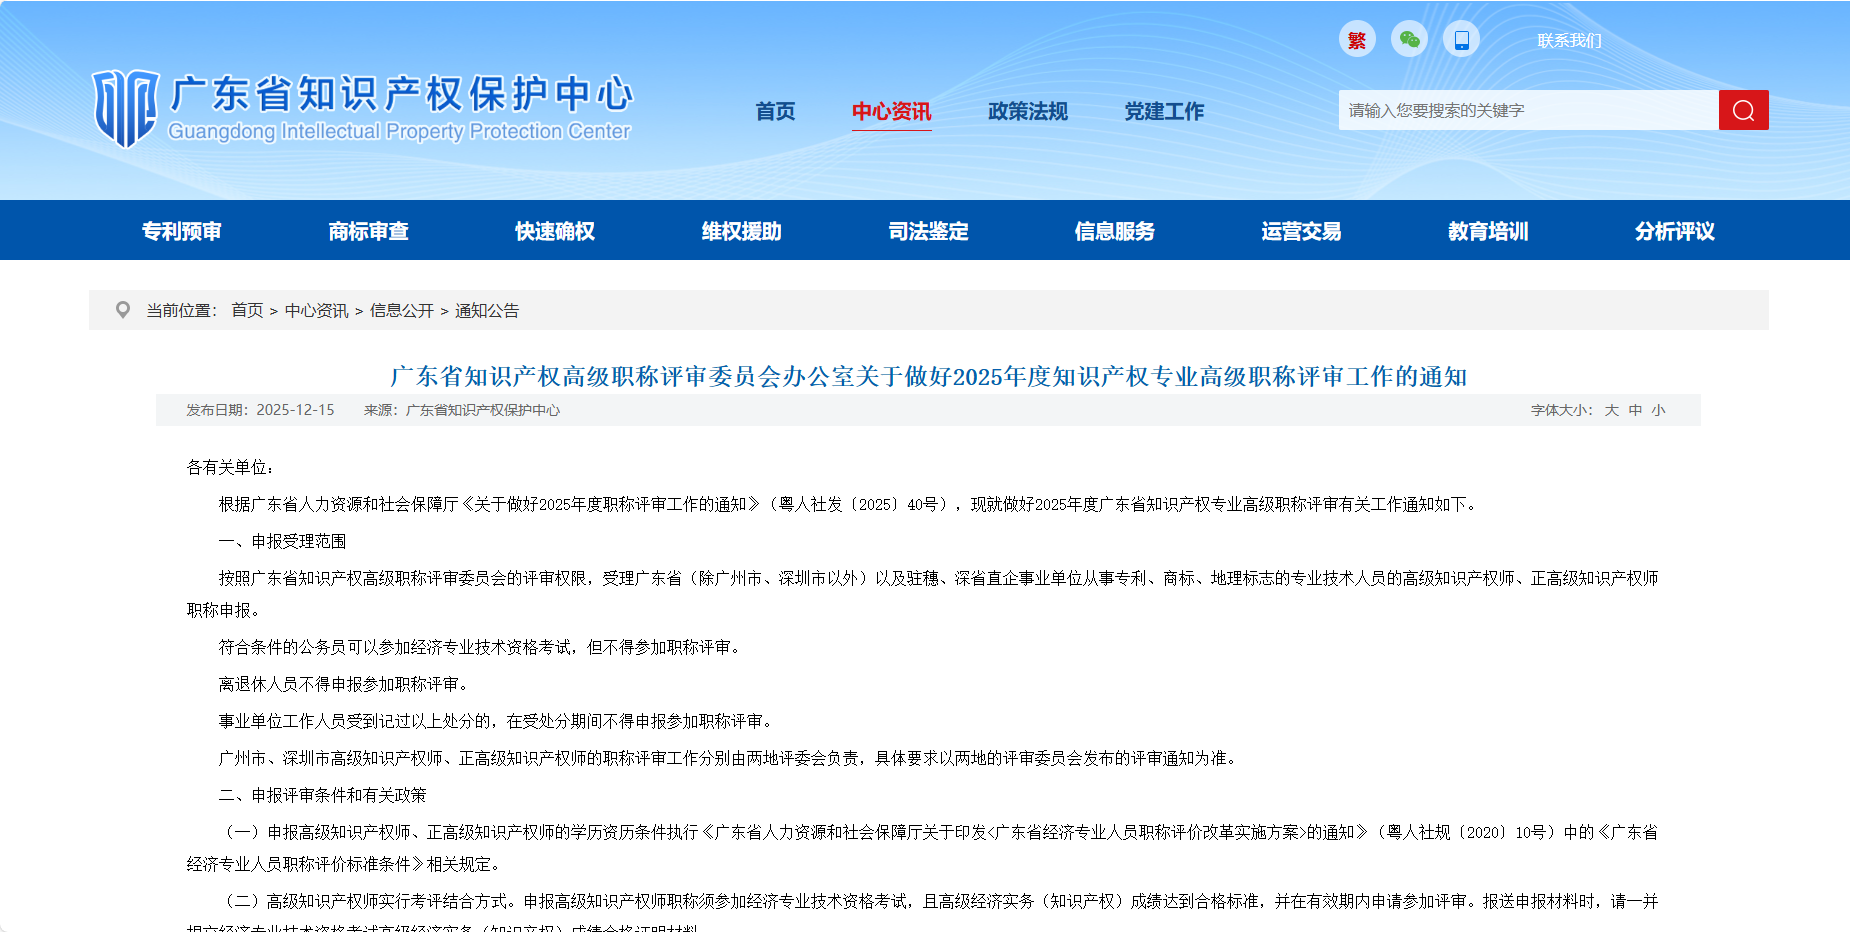Select 维权援助 in the blue navigation bar

tap(741, 231)
